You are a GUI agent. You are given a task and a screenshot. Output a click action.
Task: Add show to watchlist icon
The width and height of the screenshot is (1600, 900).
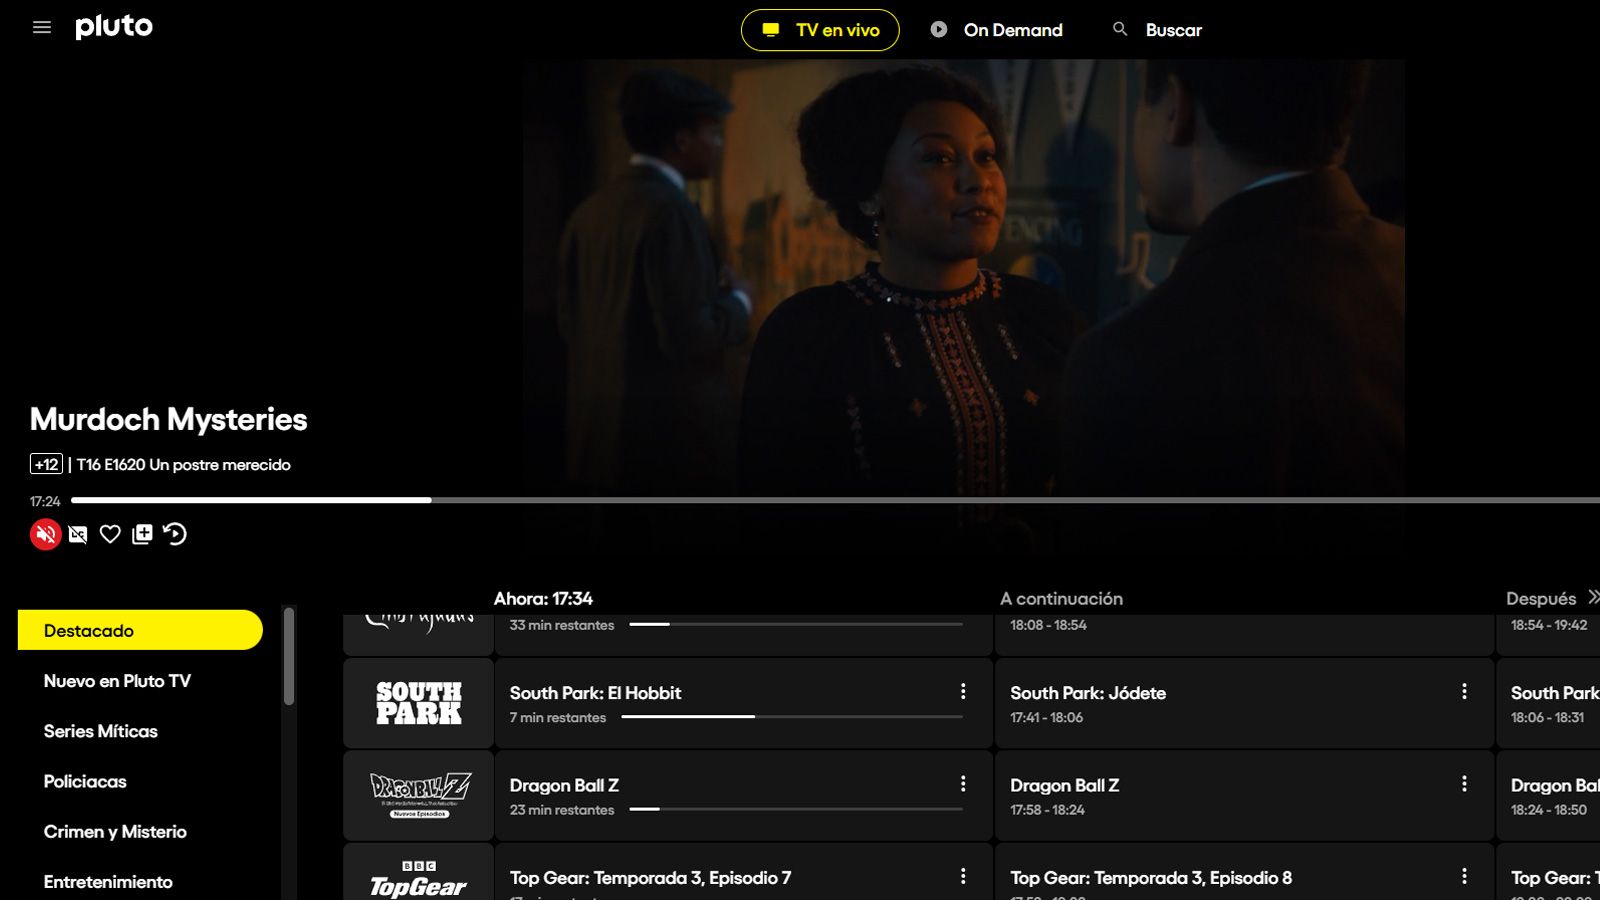(x=142, y=534)
